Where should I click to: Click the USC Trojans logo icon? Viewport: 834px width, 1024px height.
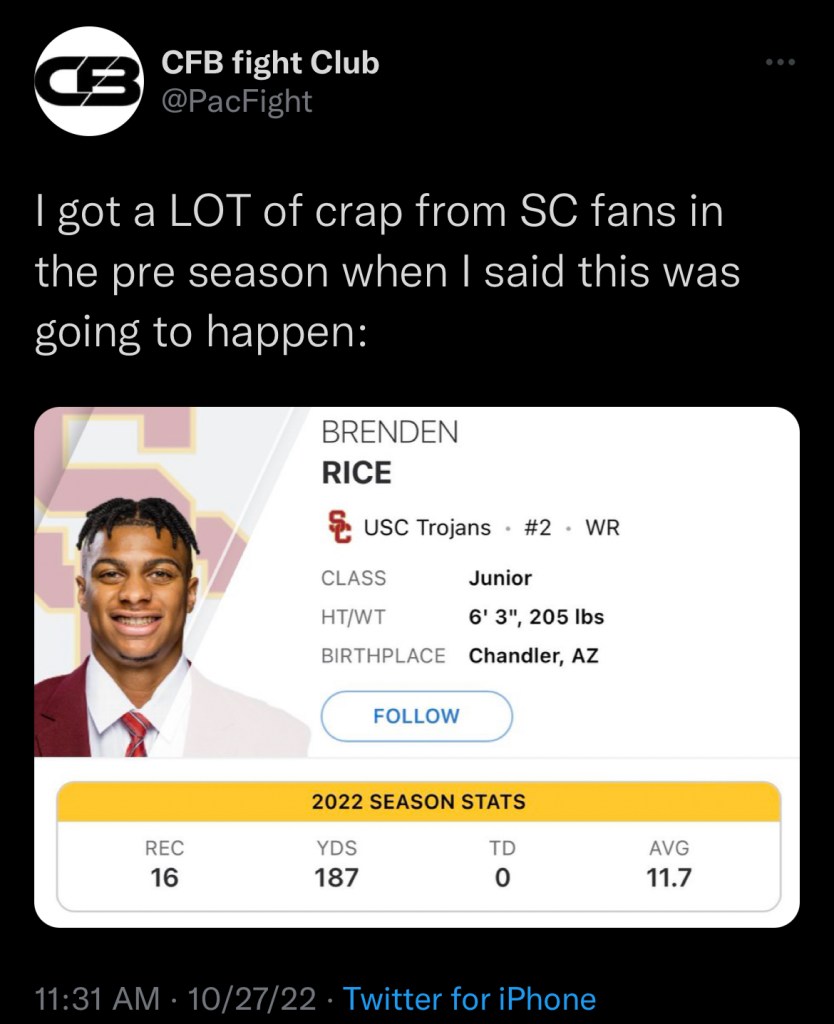340,527
